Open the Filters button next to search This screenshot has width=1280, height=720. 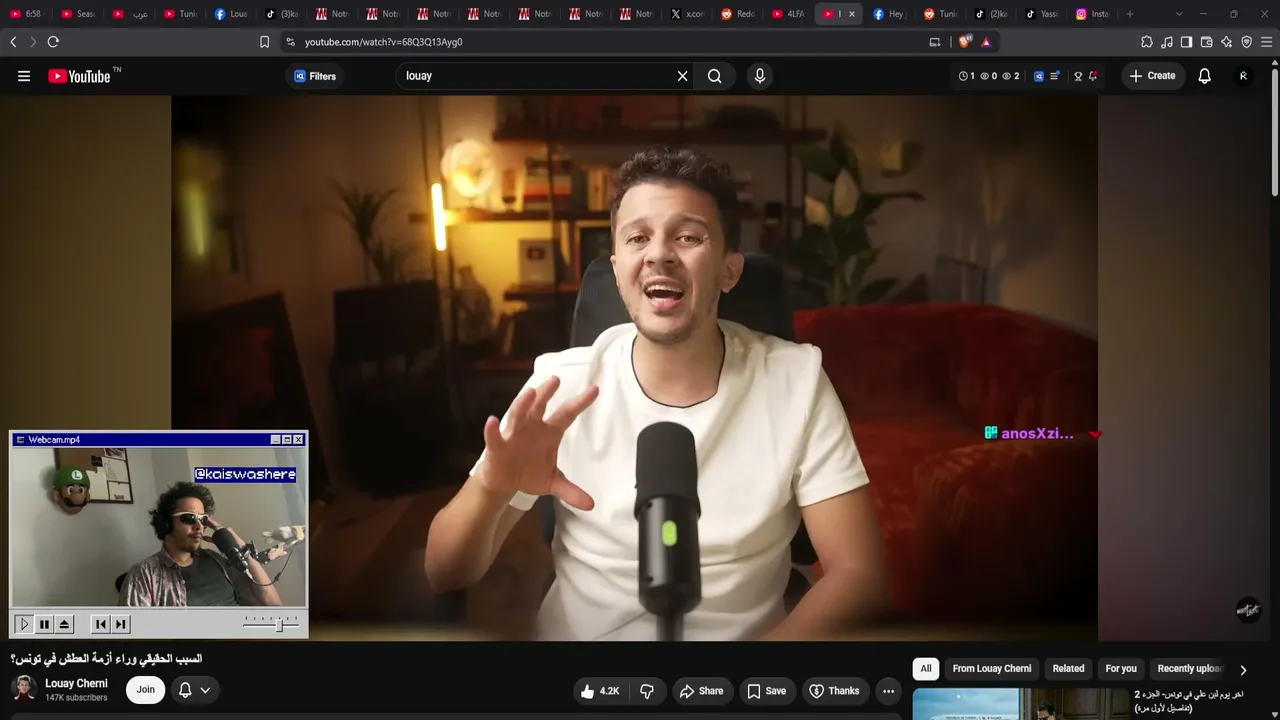coord(315,76)
